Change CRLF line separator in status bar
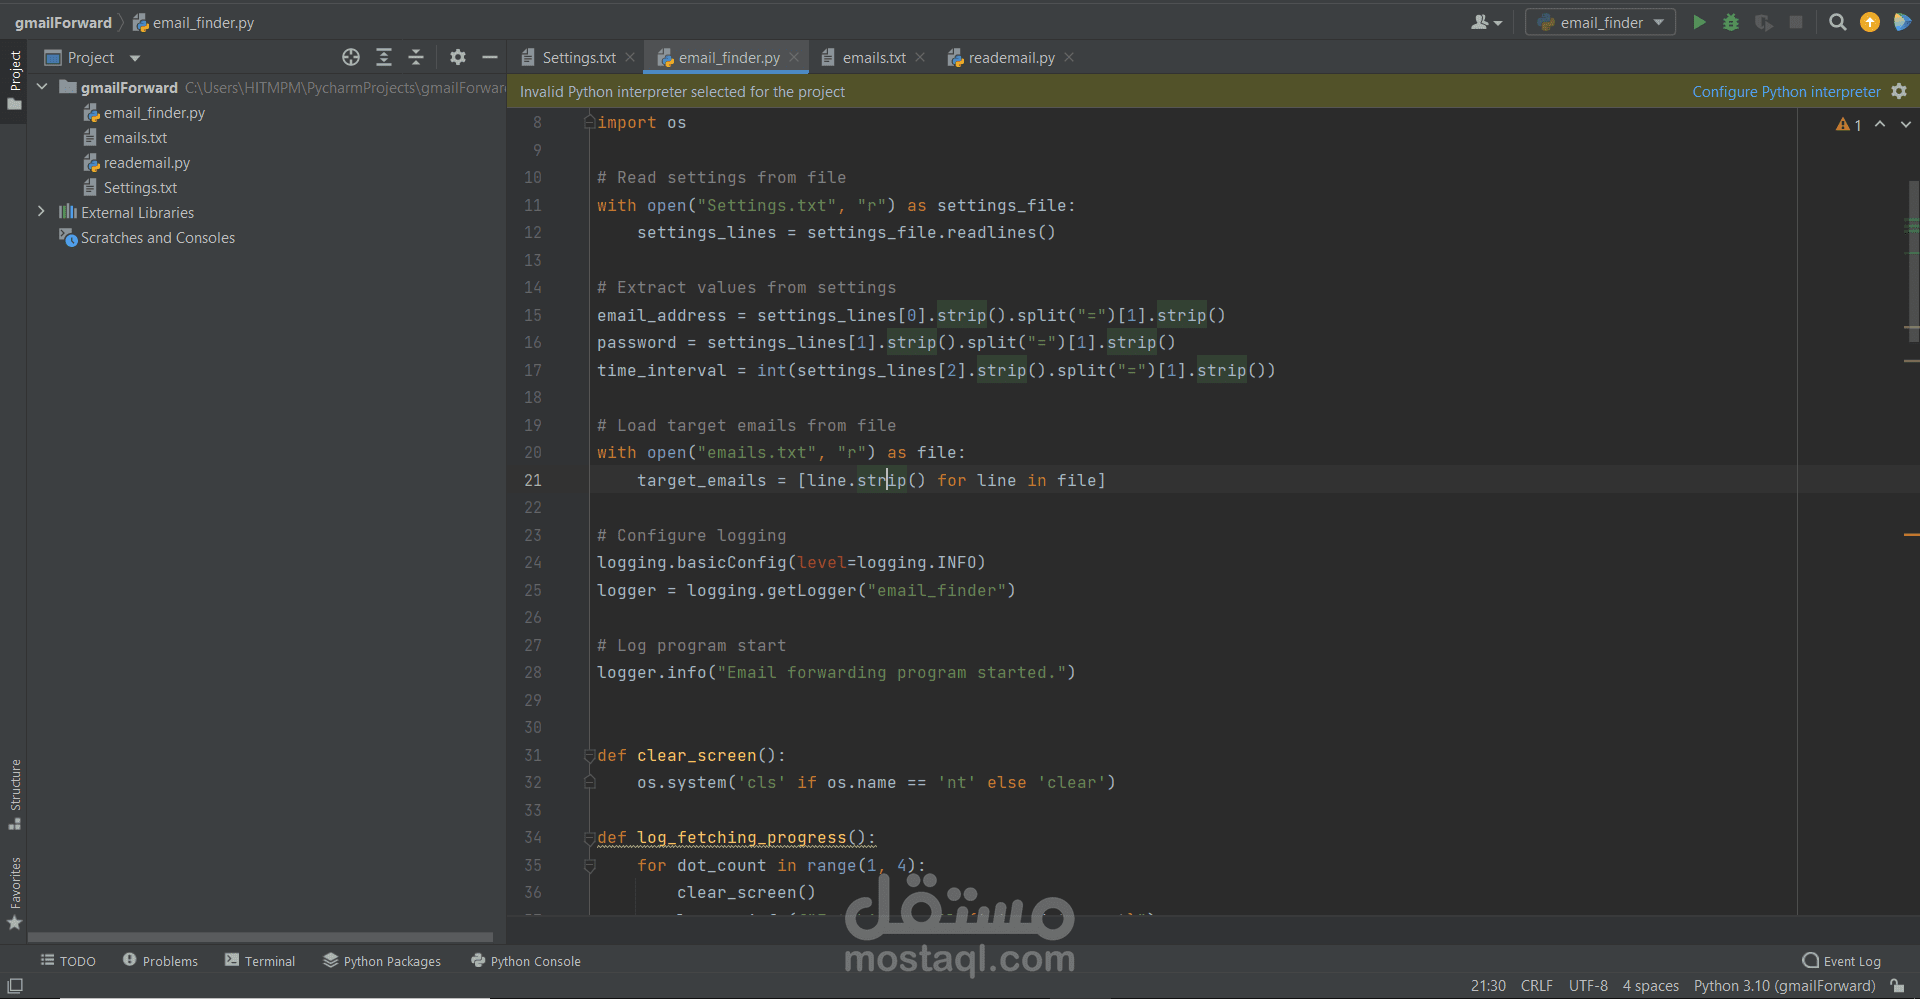Viewport: 1920px width, 999px height. (x=1537, y=986)
